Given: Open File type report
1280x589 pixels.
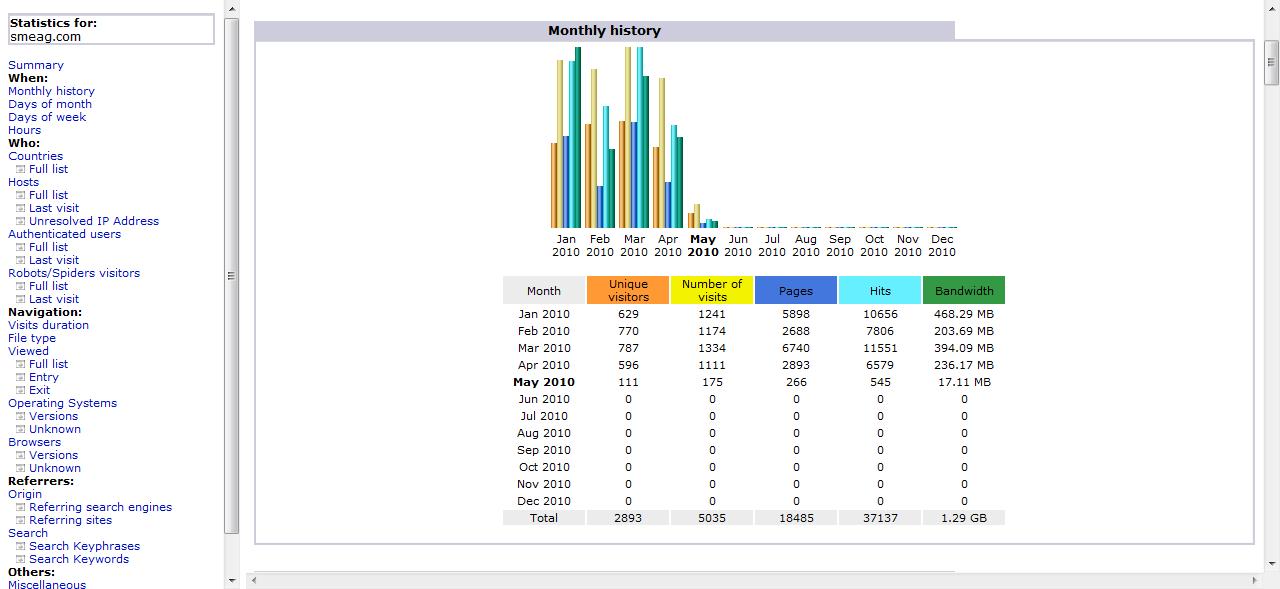Looking at the screenshot, I should [32, 338].
